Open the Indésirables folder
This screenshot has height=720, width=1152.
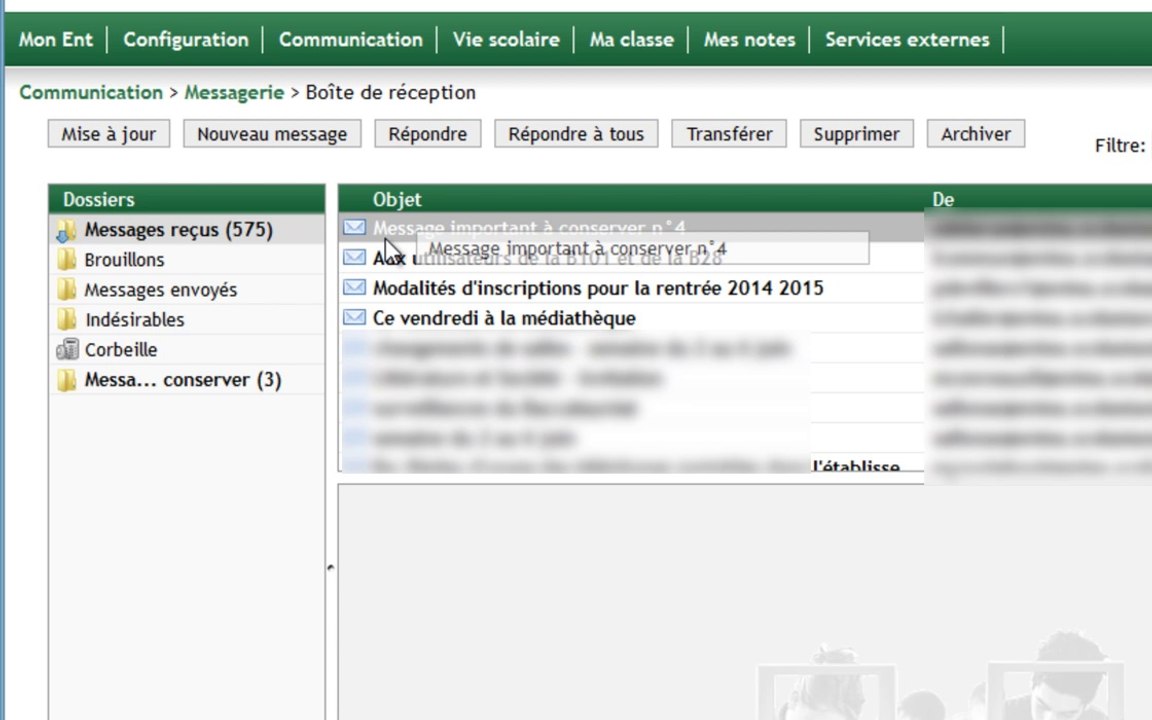pyautogui.click(x=187, y=320)
